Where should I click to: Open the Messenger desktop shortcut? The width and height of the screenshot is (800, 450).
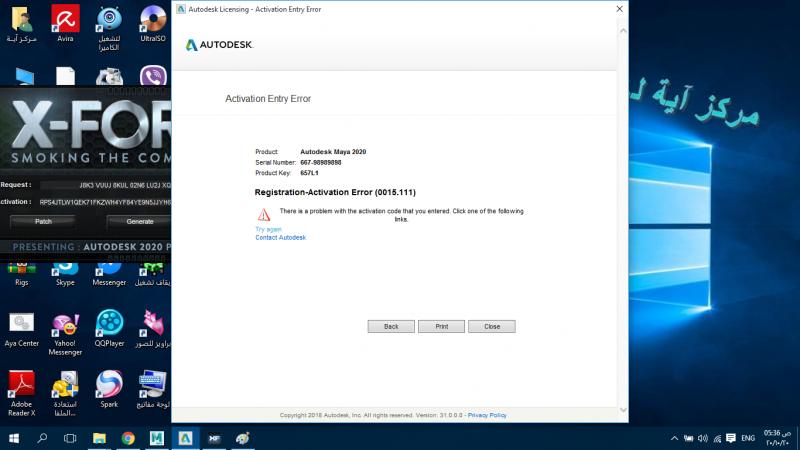(109, 274)
